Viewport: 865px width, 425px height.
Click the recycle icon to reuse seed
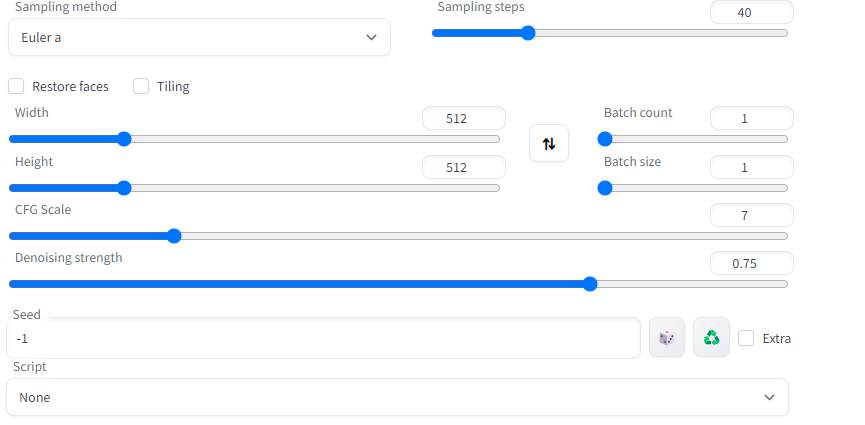pyautogui.click(x=711, y=338)
